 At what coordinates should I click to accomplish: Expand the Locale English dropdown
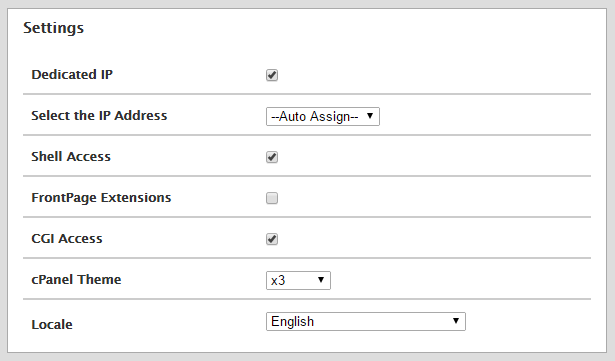coord(366,321)
